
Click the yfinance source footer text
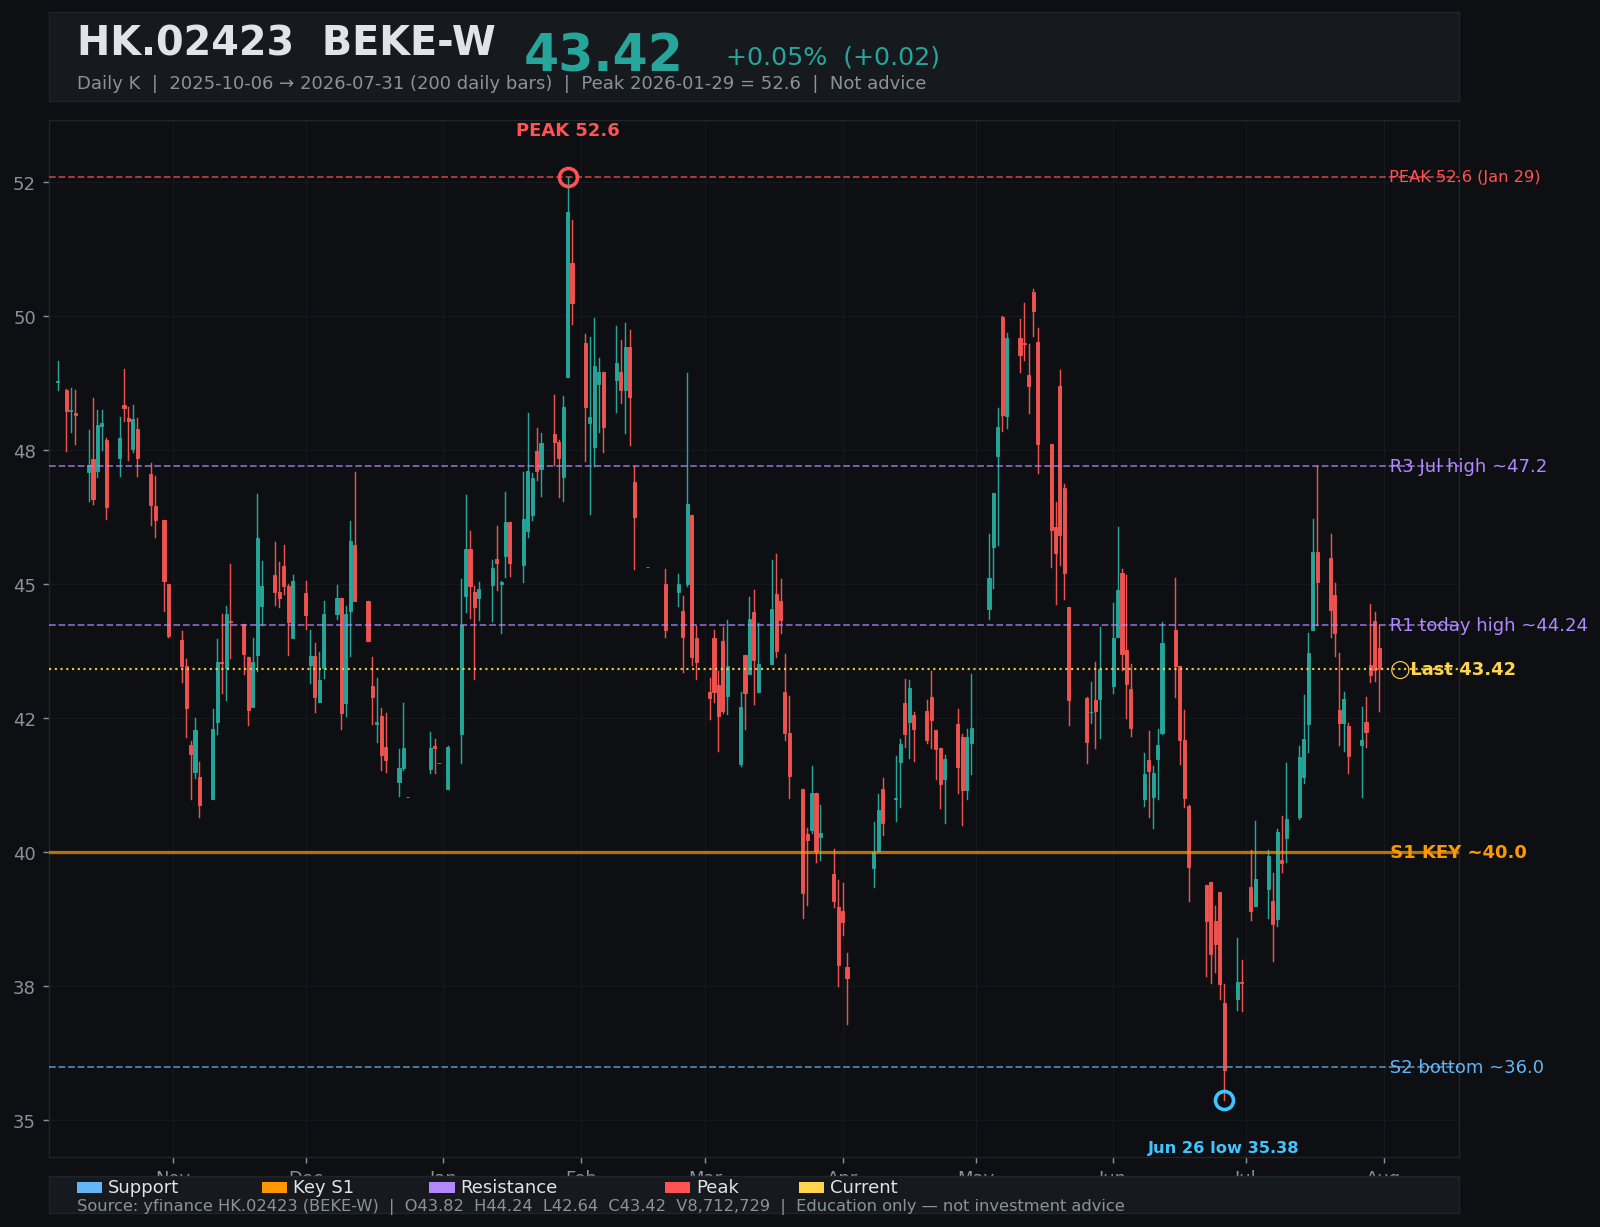pos(600,1206)
